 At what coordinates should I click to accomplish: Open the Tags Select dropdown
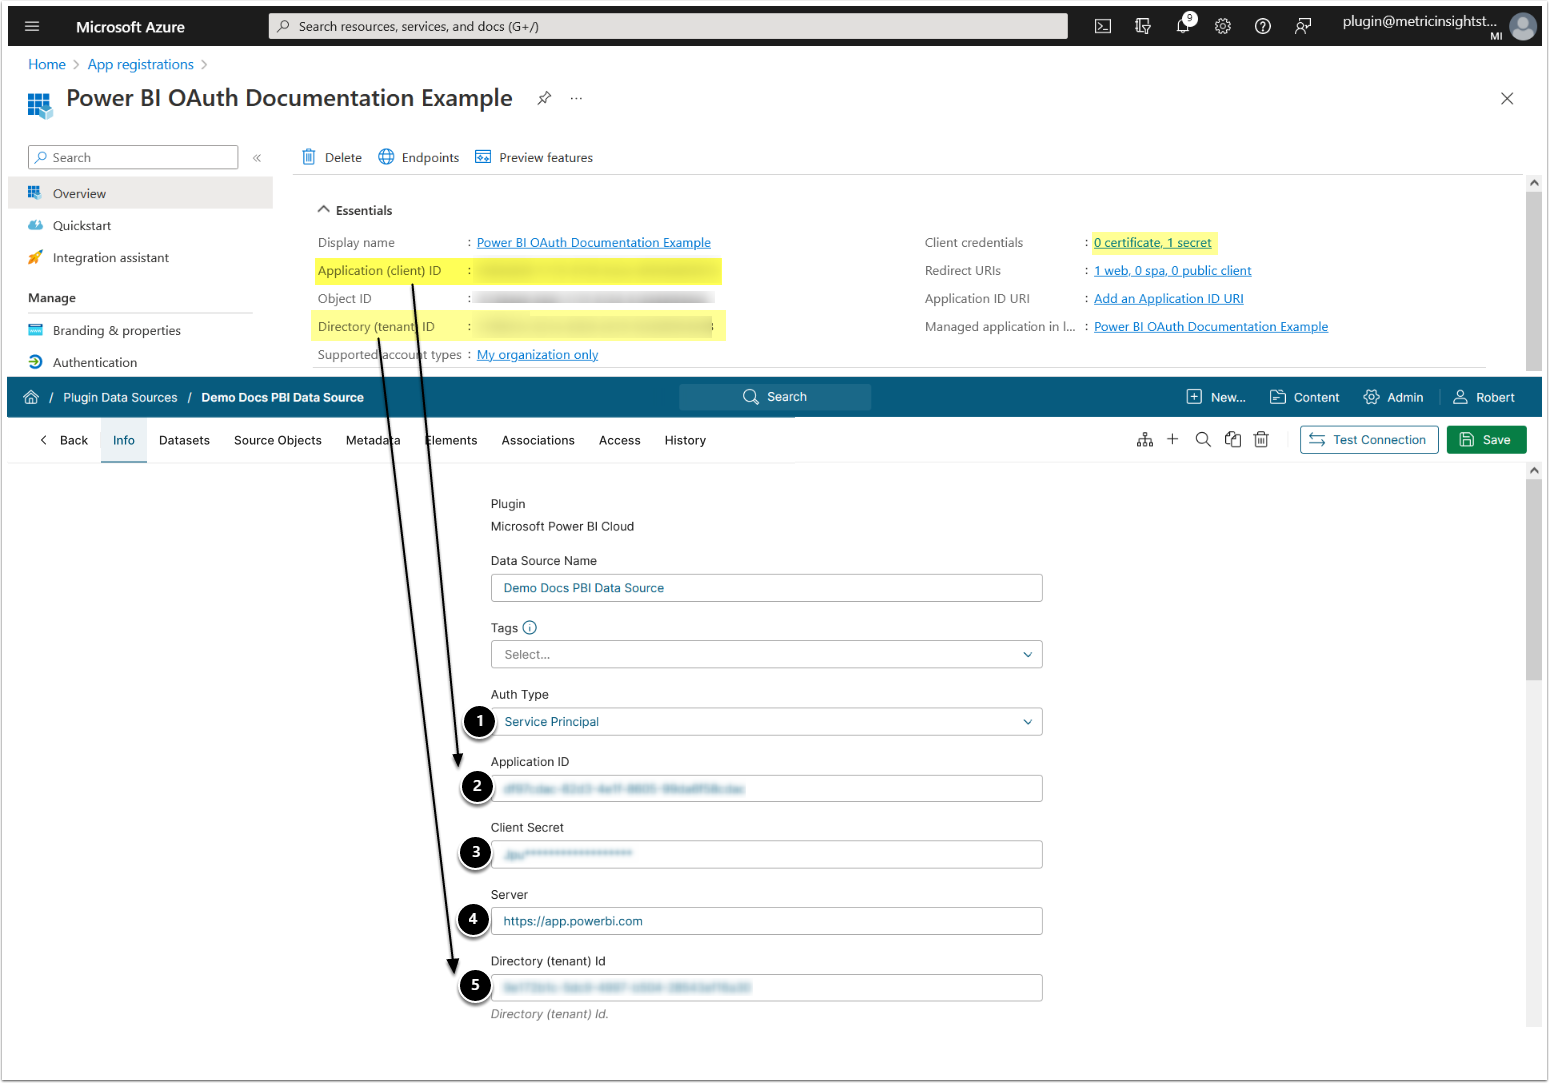(766, 655)
